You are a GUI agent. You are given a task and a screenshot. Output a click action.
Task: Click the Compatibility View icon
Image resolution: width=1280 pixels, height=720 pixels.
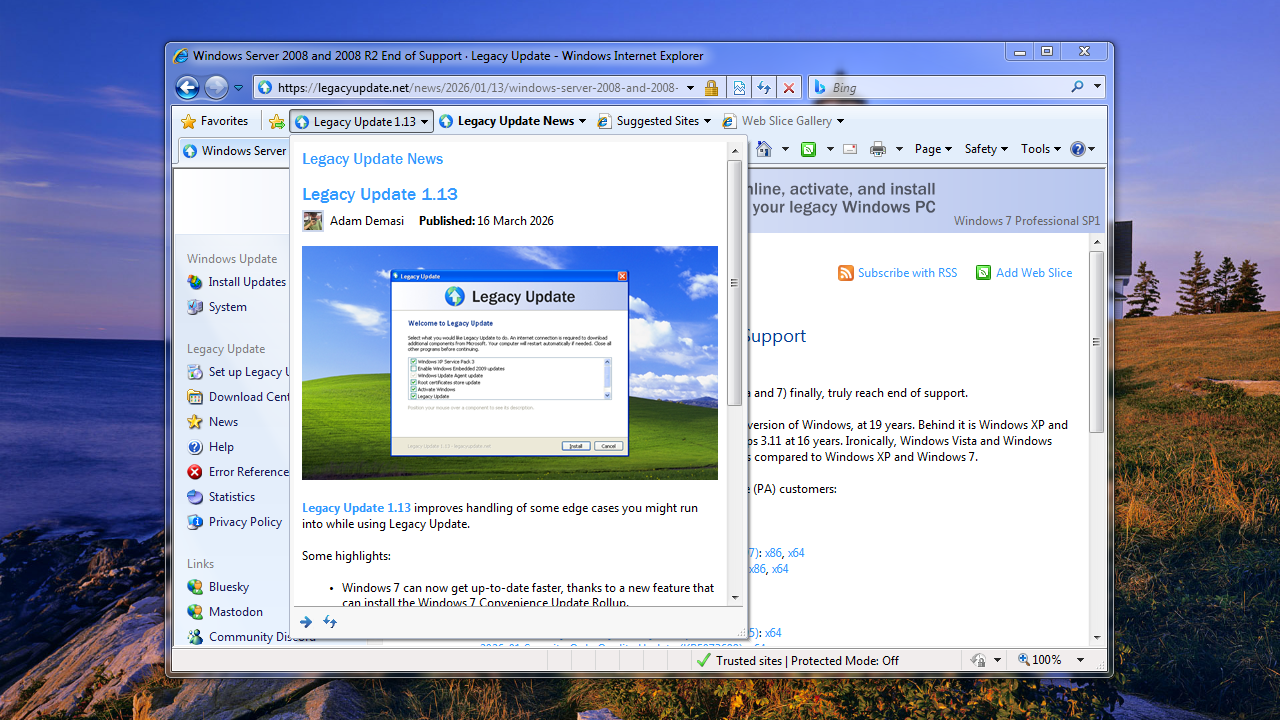coord(739,88)
